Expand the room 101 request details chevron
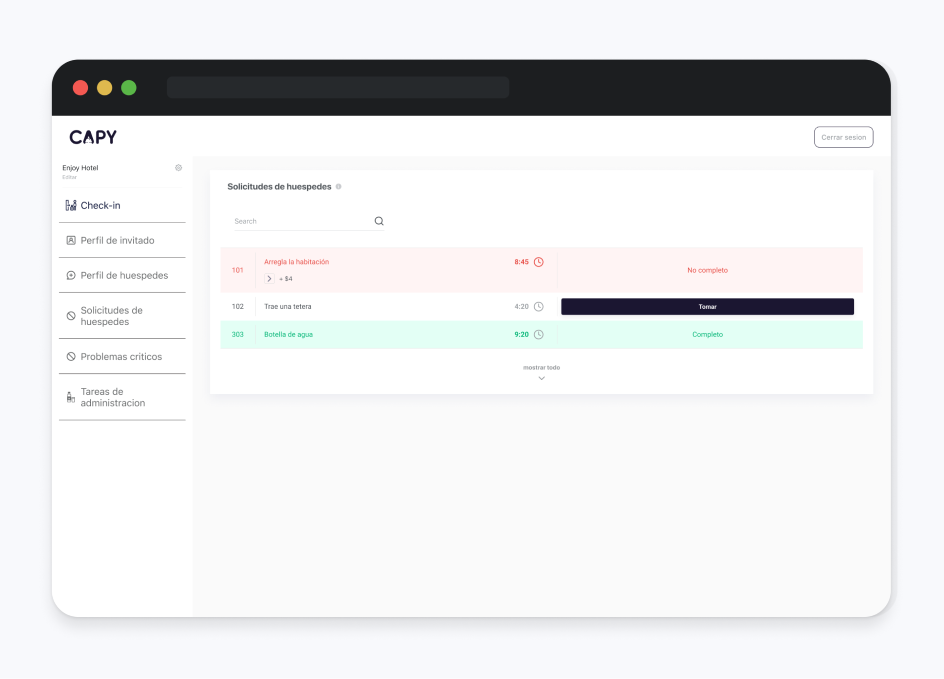Screen dimensions: 944x679 (x=269, y=279)
